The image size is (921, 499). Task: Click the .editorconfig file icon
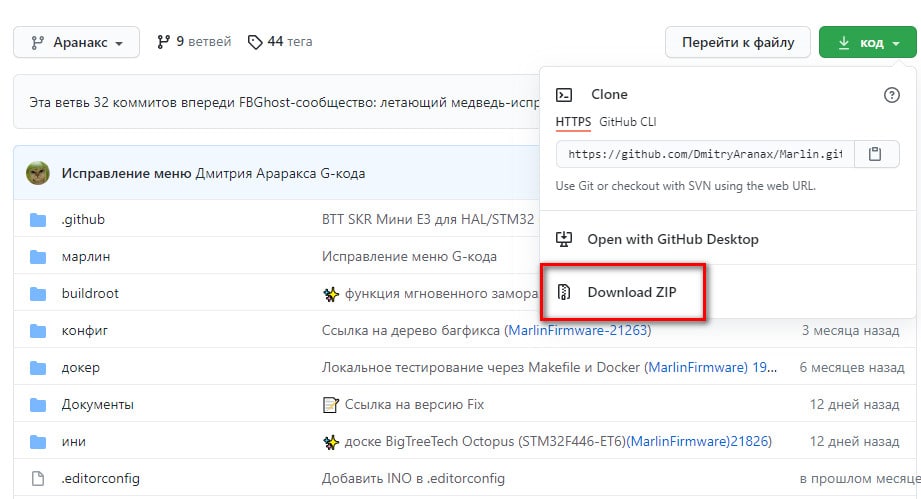[38, 479]
